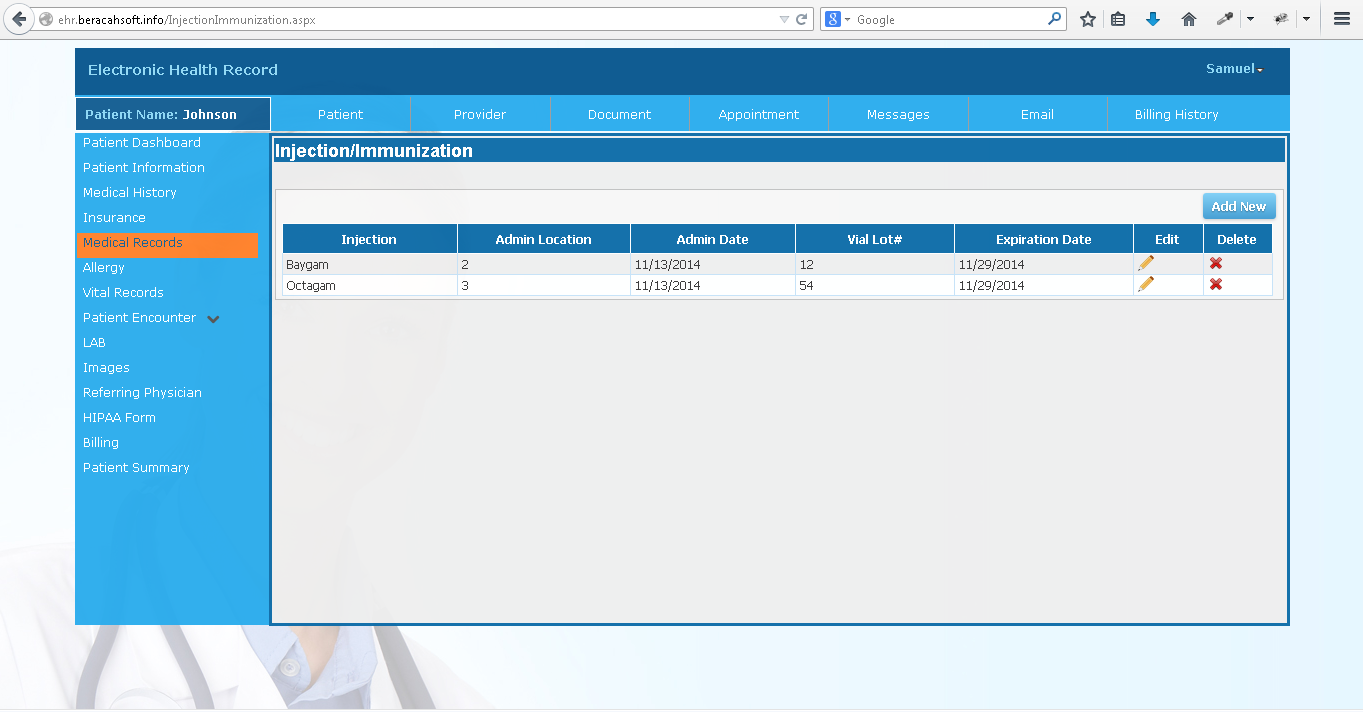Open the Insurance section
This screenshot has height=712, width=1363.
[114, 218]
